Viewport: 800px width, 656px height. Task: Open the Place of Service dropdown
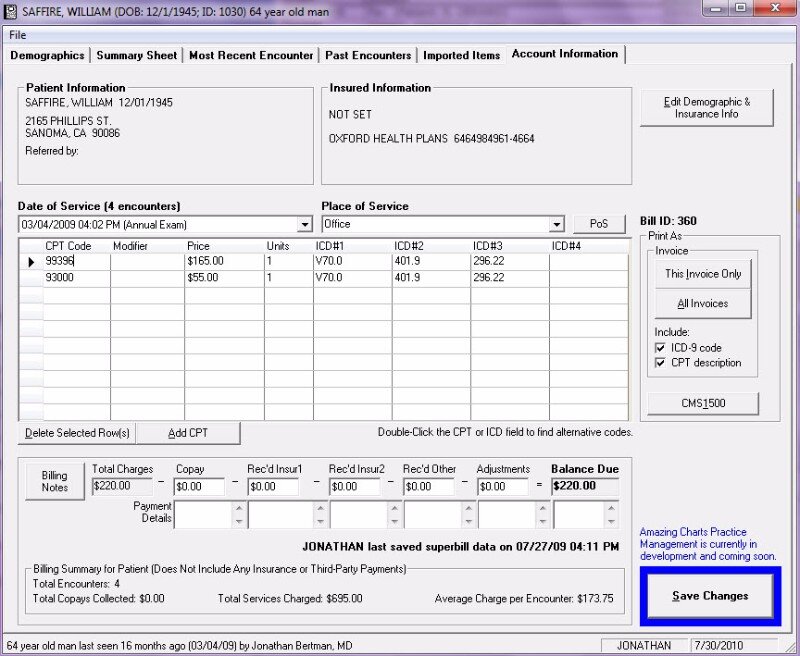tap(557, 225)
